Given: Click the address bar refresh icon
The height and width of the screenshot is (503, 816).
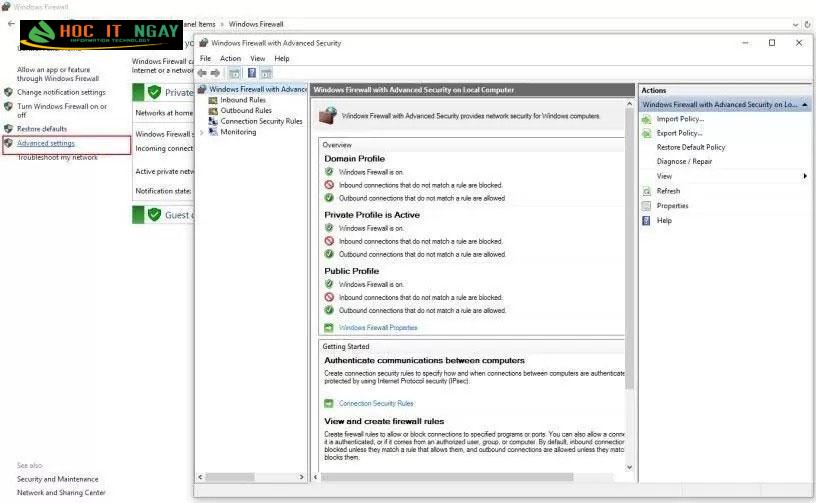Looking at the screenshot, I should point(808,24).
